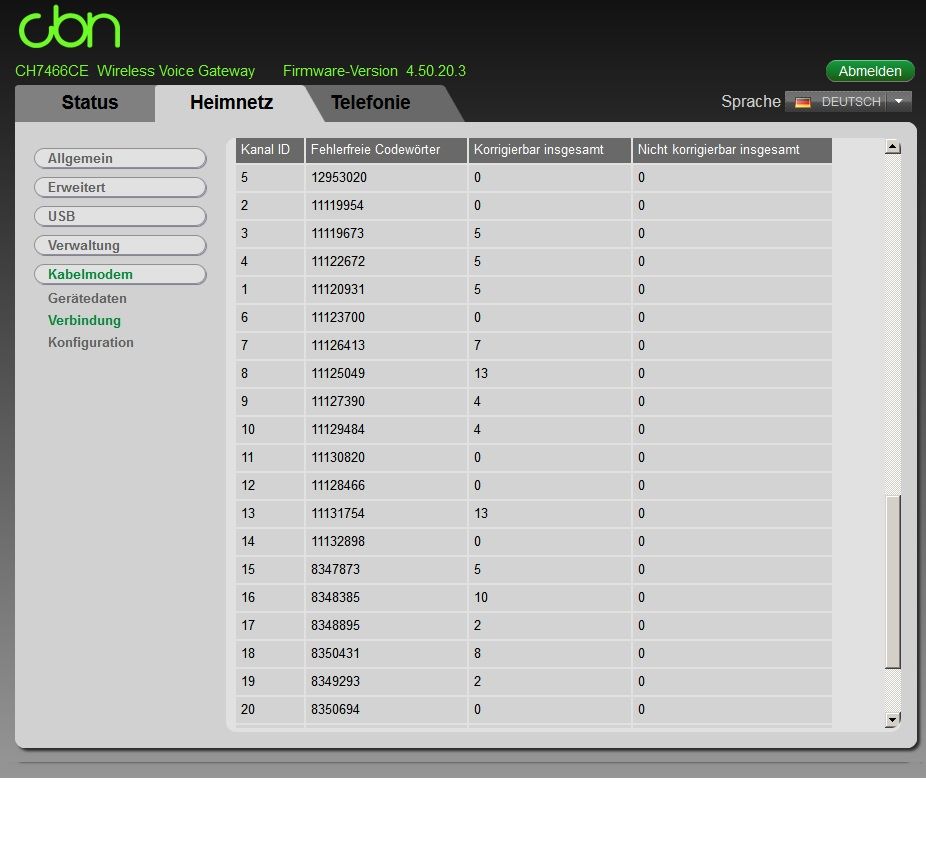Select the value 11125049
The image size is (926, 865).
[338, 373]
